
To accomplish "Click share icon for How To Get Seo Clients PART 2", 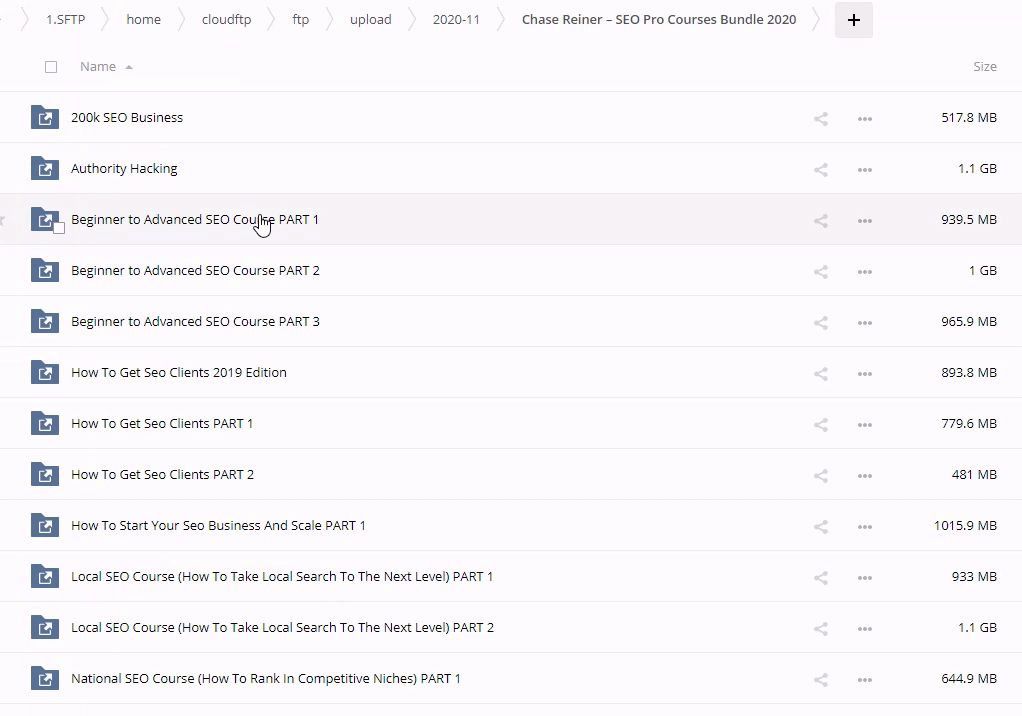I will pyautogui.click(x=821, y=476).
